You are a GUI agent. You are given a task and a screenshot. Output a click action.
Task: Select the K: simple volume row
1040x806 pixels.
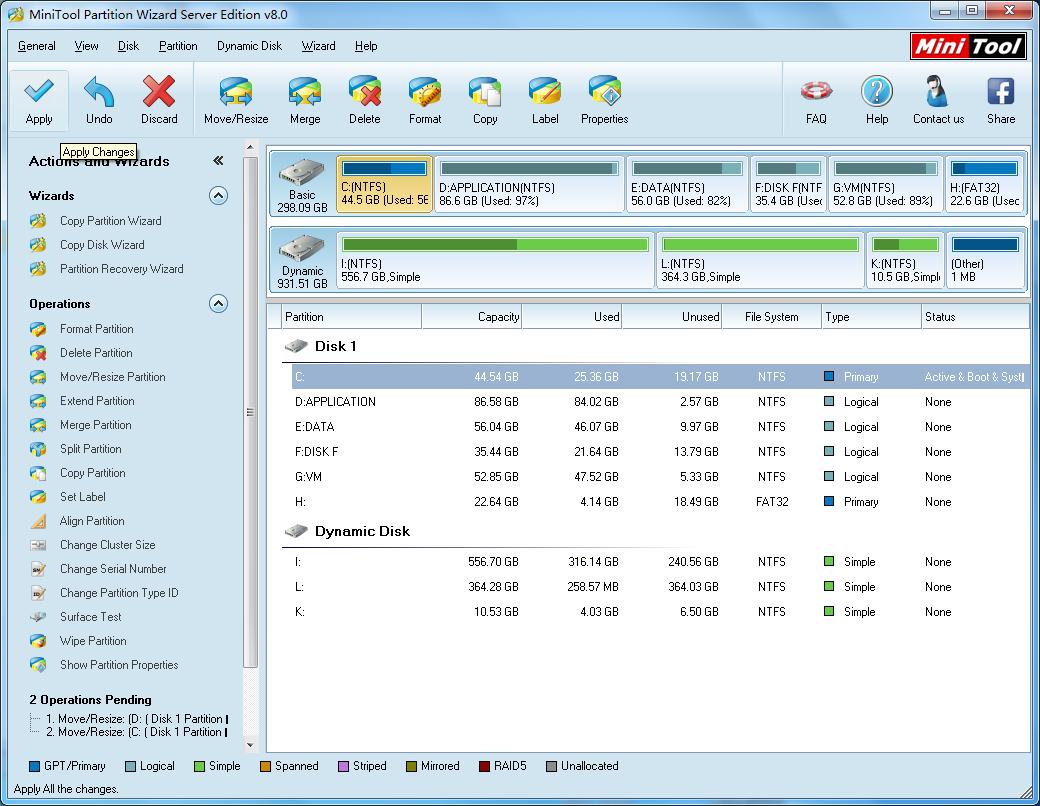(661, 612)
